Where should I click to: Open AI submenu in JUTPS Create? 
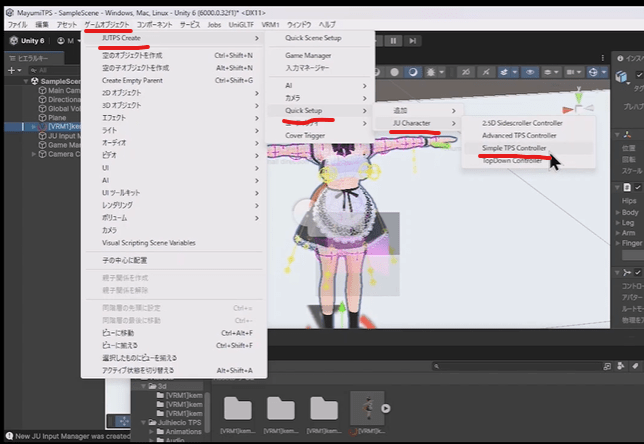318,85
